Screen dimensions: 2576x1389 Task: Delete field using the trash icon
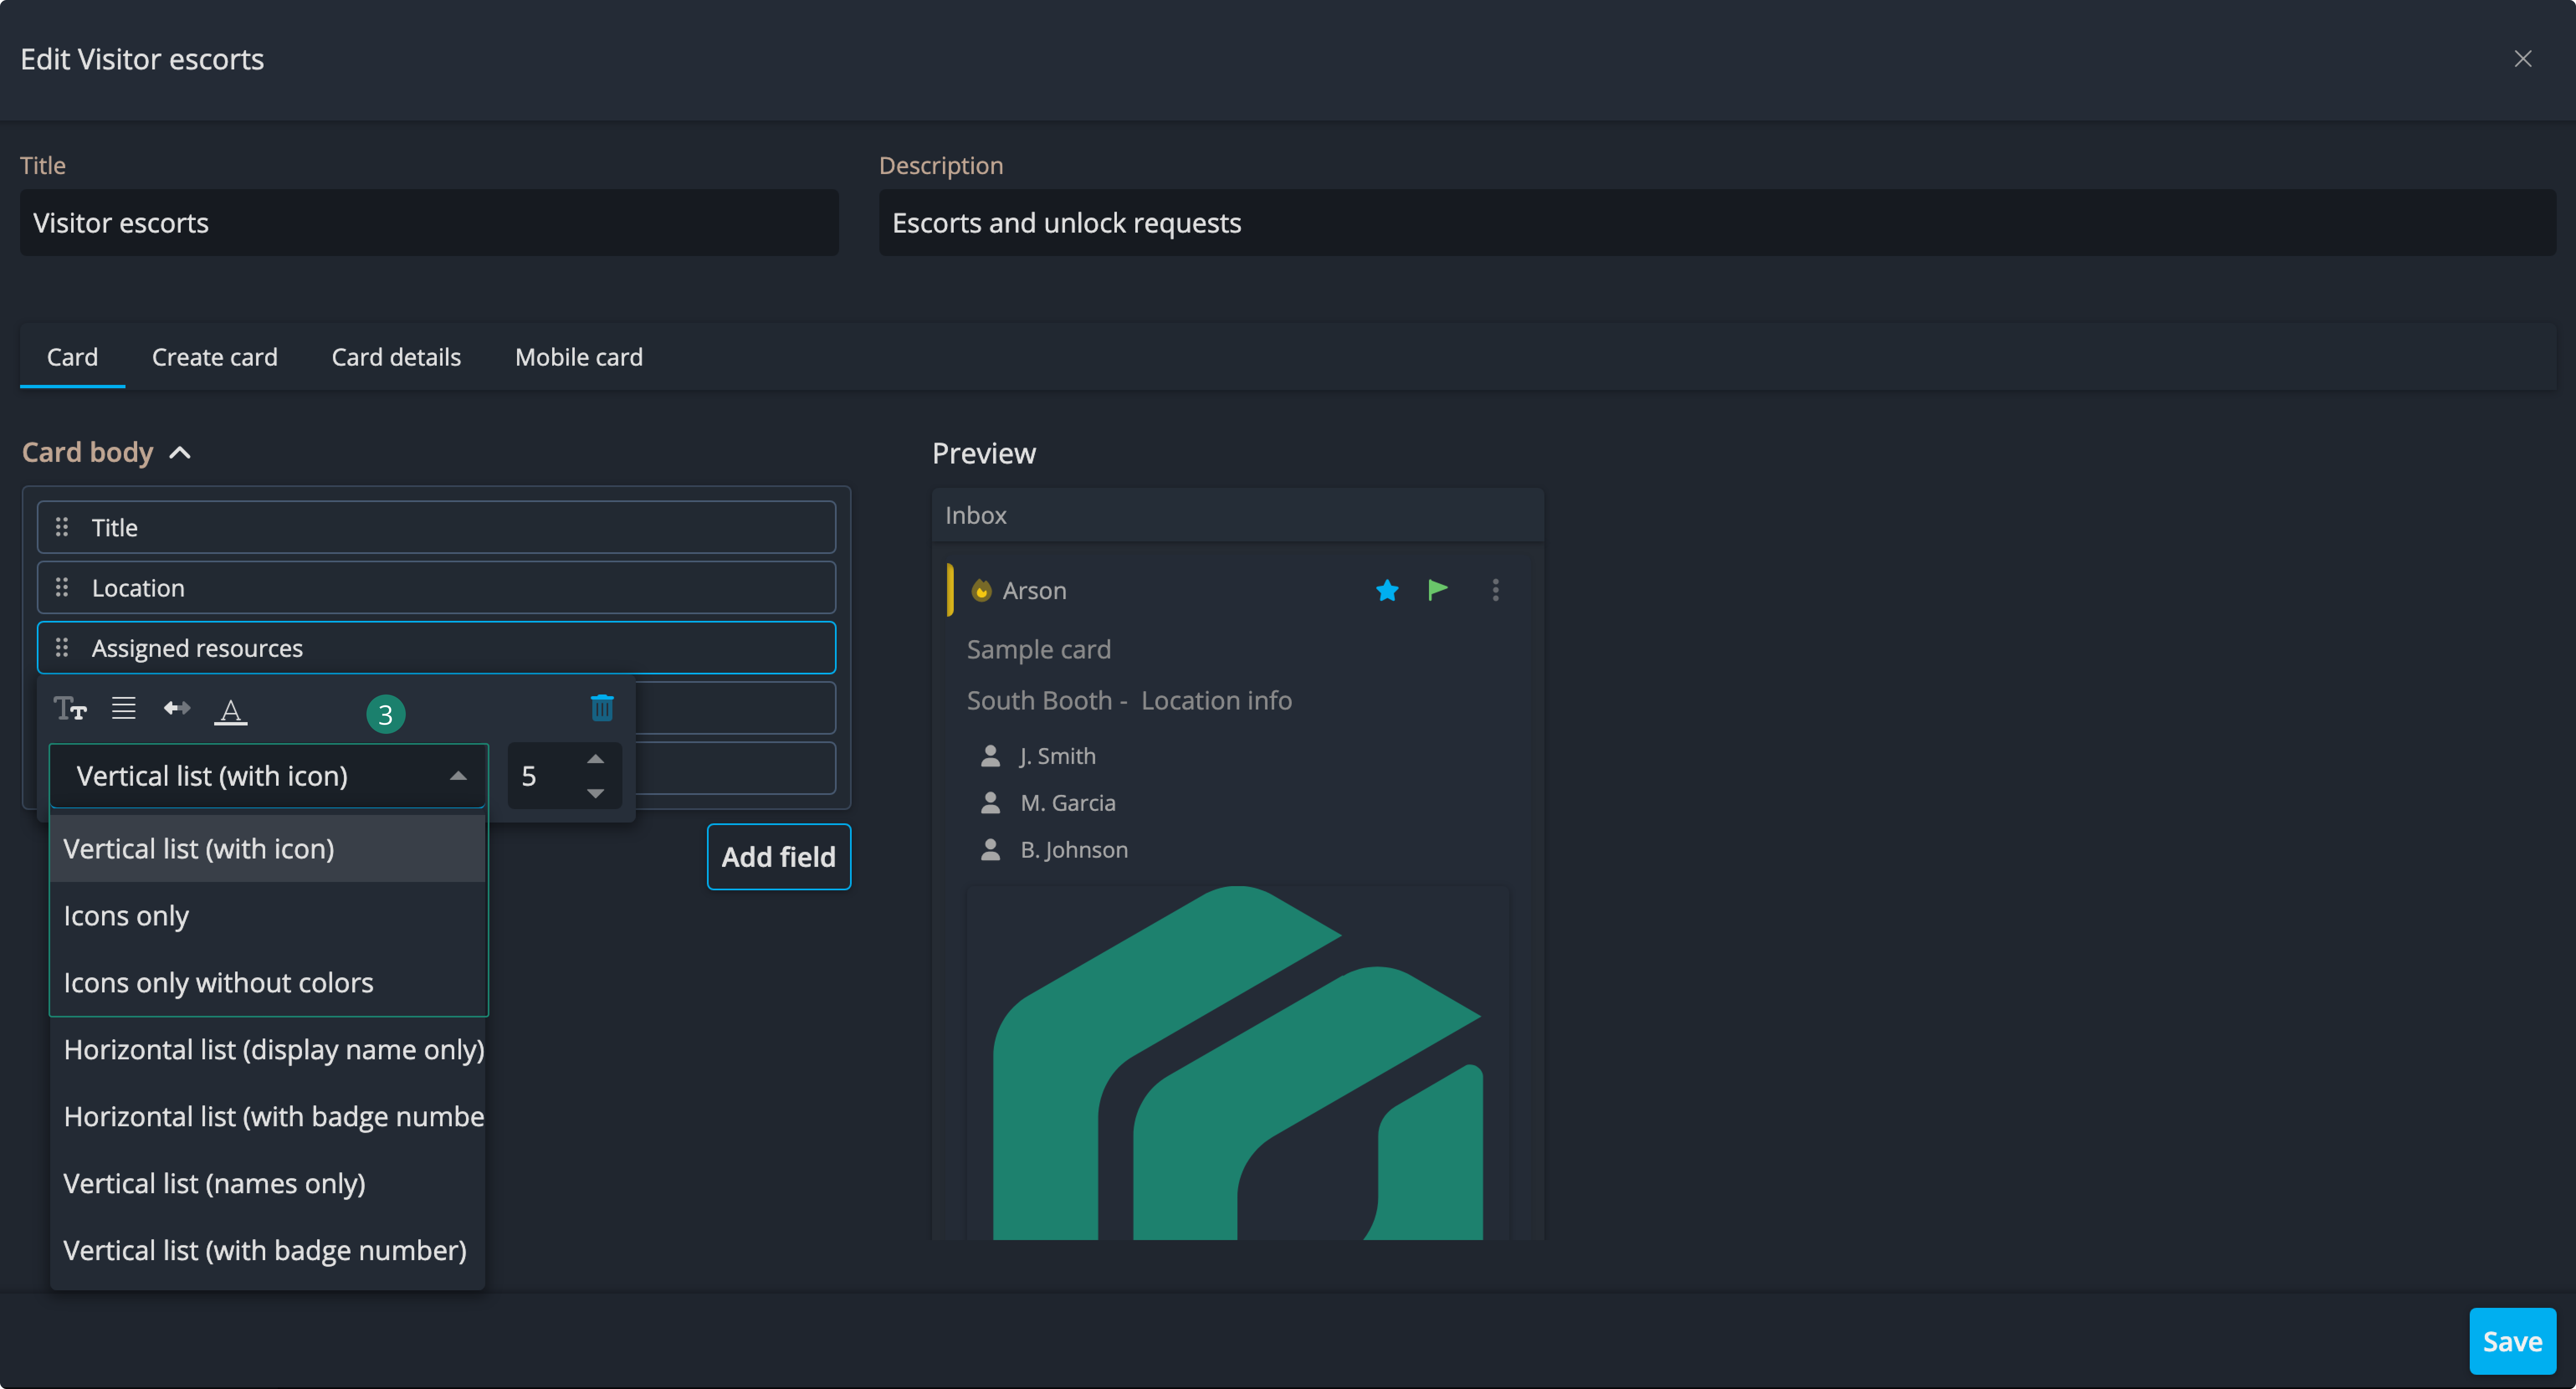pyautogui.click(x=602, y=708)
